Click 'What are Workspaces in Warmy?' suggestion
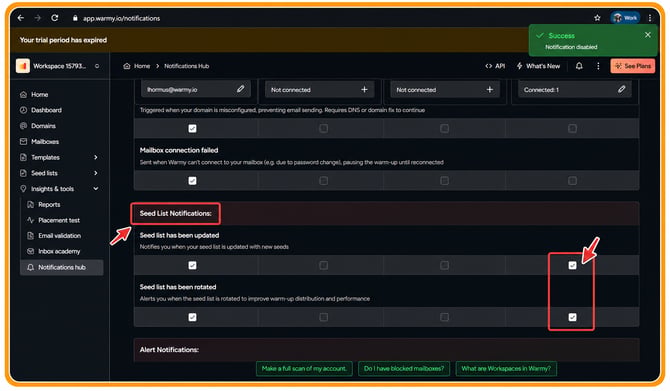 [506, 368]
